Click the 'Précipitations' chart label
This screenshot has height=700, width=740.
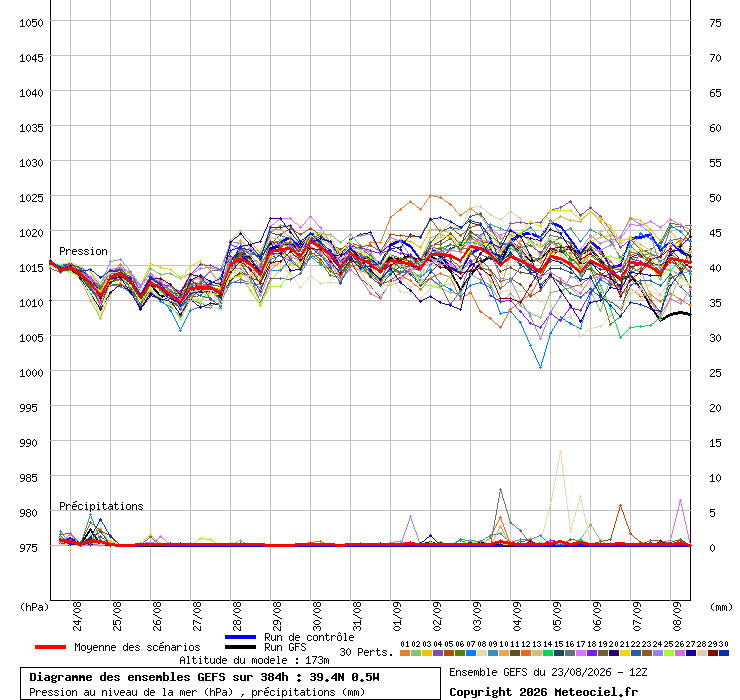click(101, 506)
